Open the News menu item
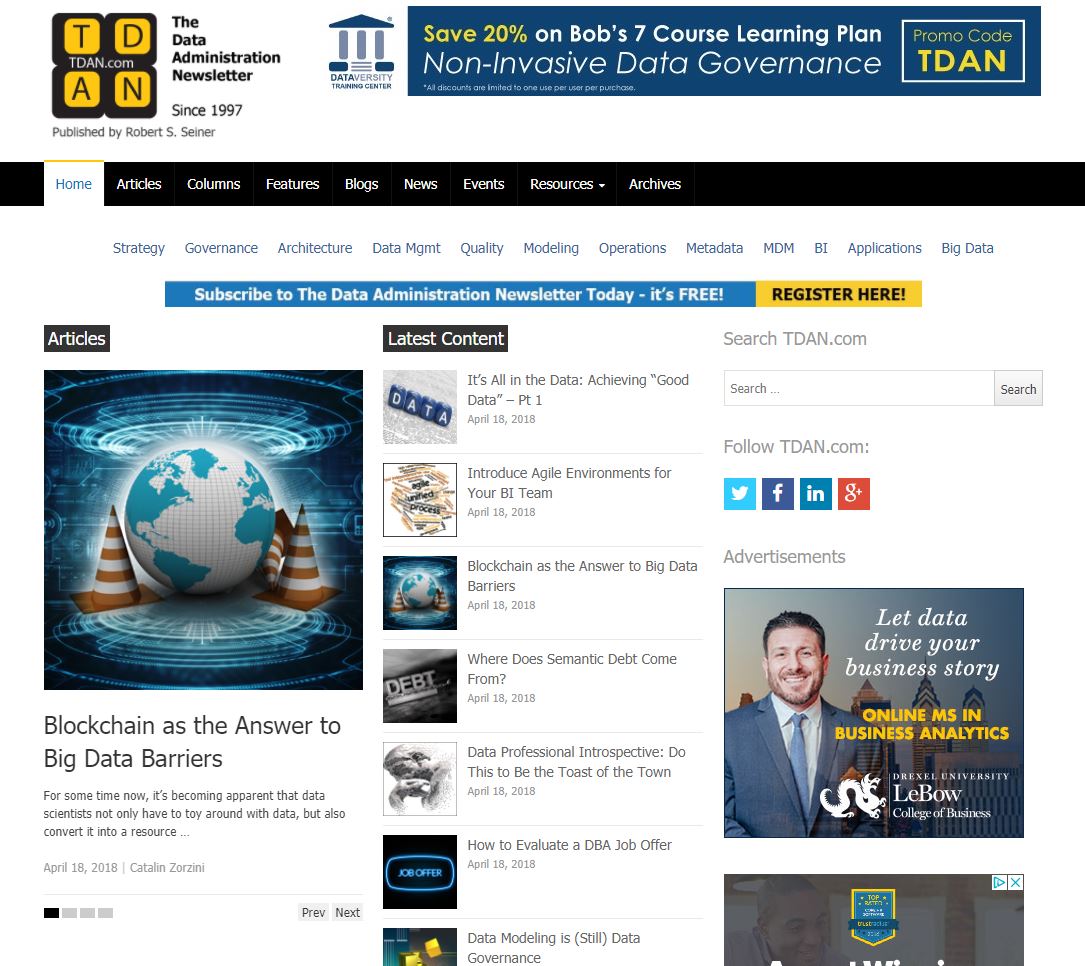Screen dimensions: 1085x966 coord(420,184)
